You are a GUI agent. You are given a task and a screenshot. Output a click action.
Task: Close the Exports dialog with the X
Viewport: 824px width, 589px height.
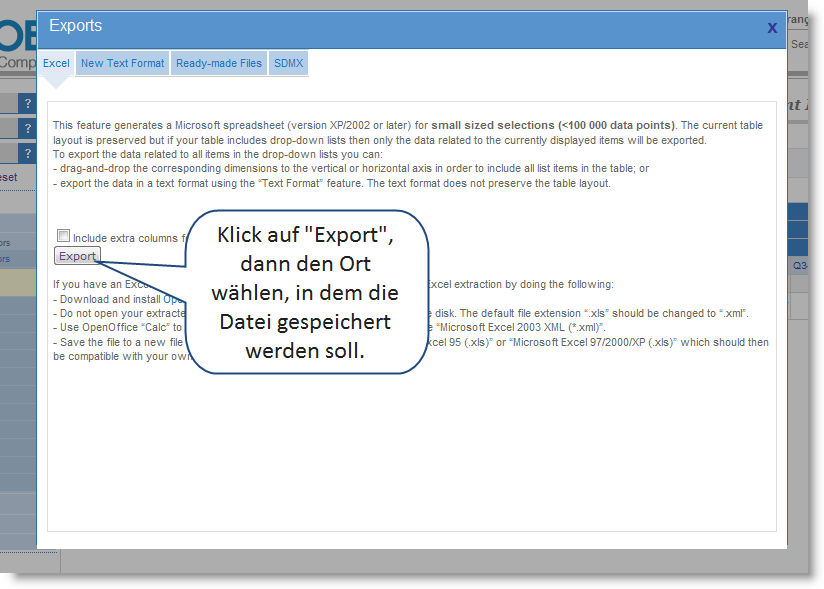coord(771,28)
